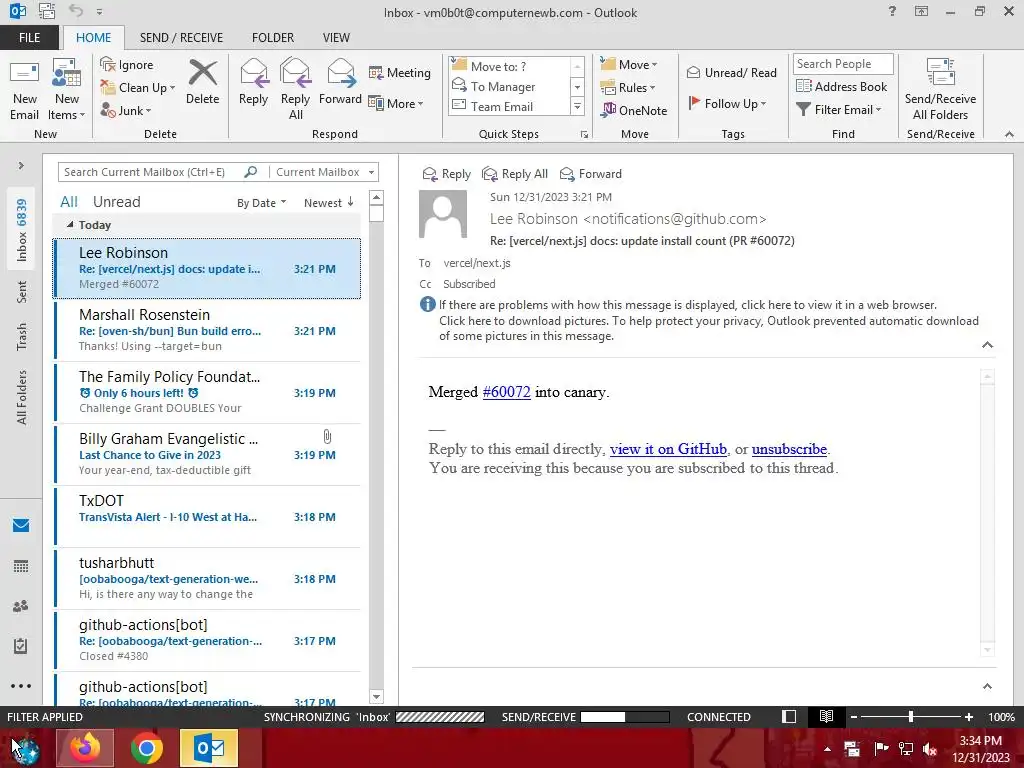The width and height of the screenshot is (1024, 768).
Task: Open the Sent folder
Action: click(22, 292)
